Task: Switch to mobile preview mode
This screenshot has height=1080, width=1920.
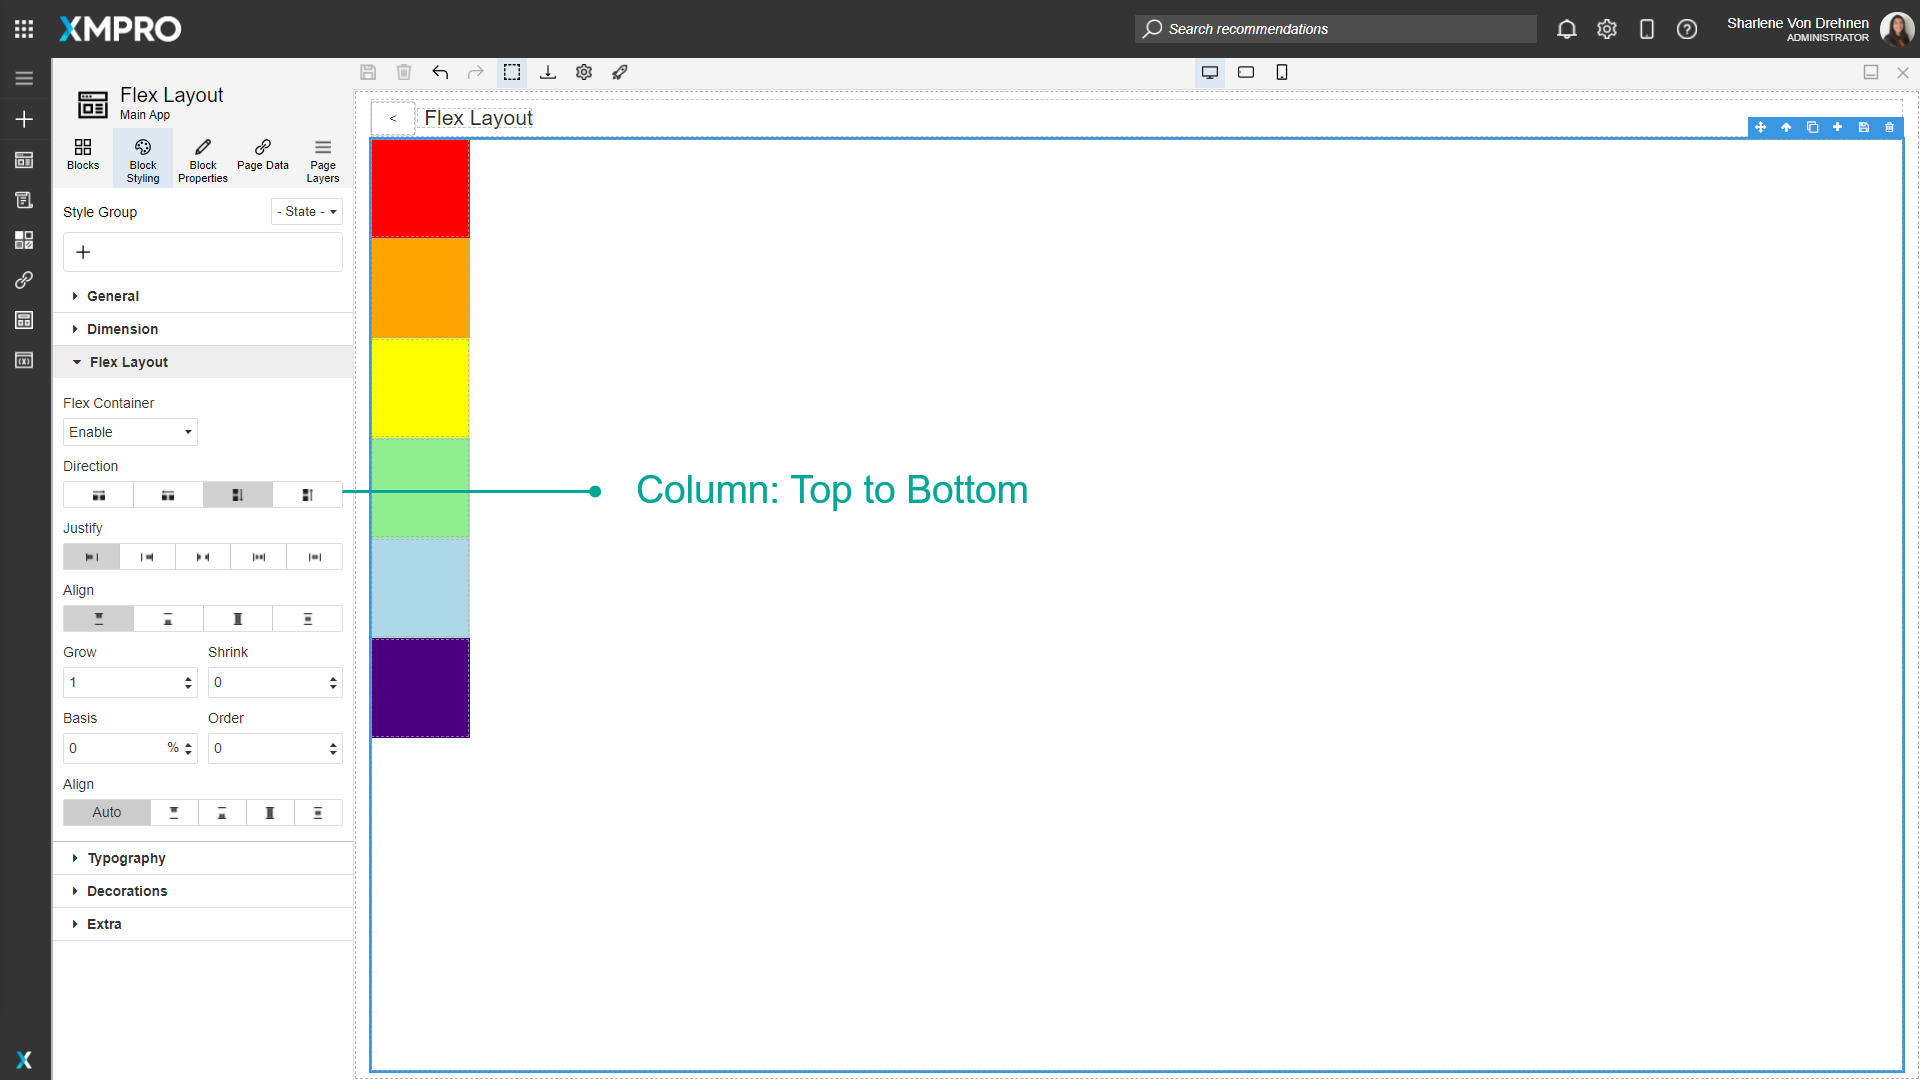Action: pos(1282,72)
